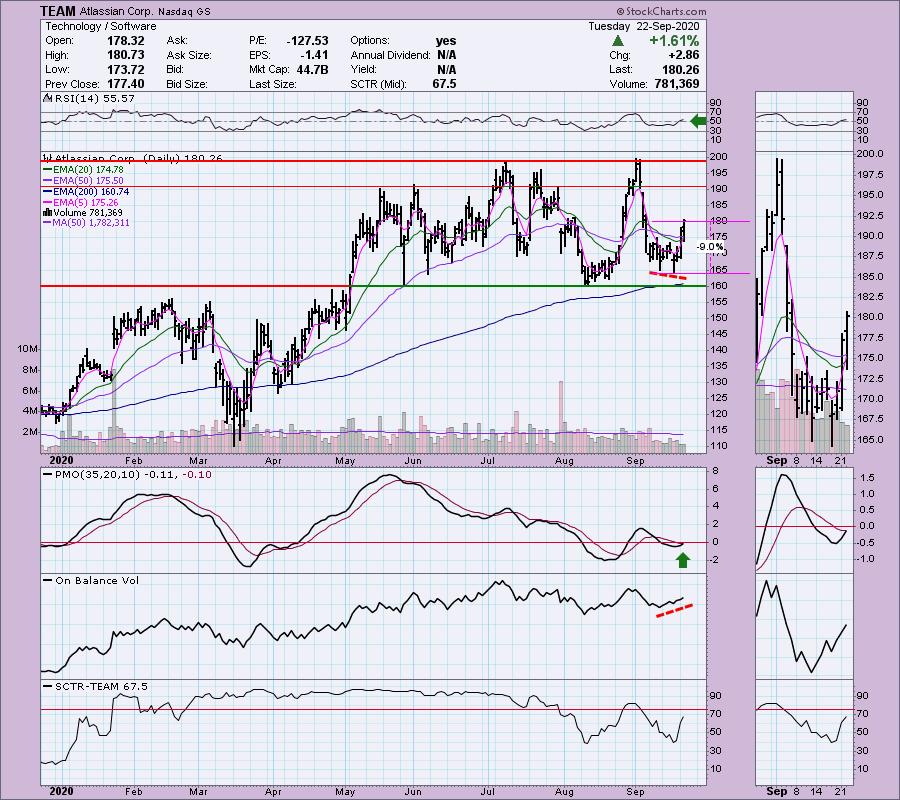
Task: Click the Yield N/A value
Action: pyautogui.click(x=447, y=69)
